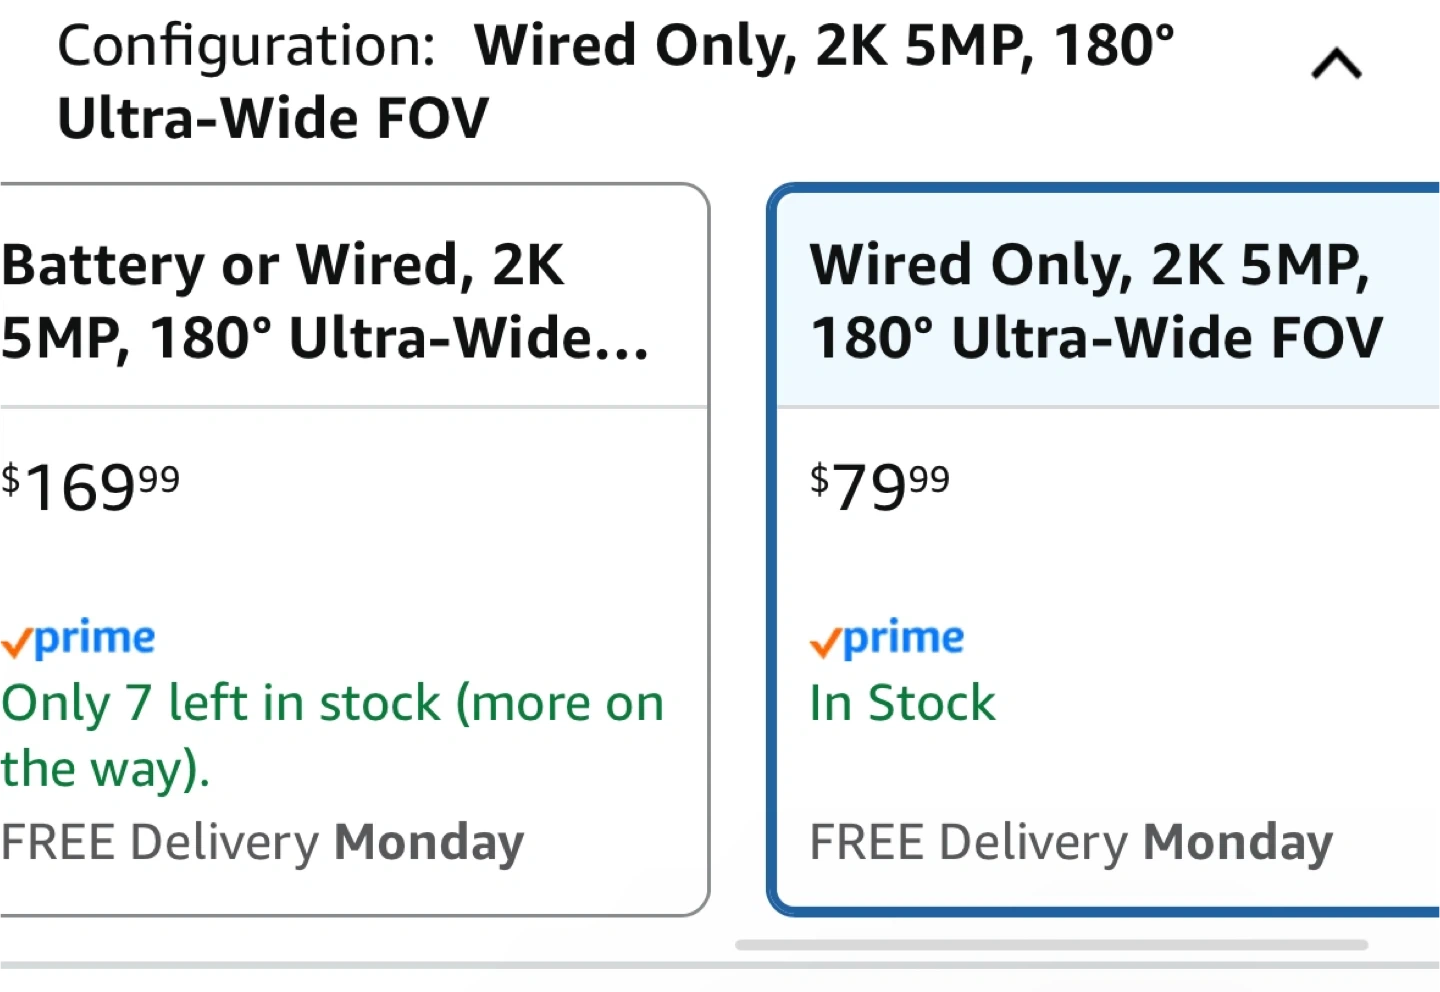The image size is (1440, 992).
Task: Click FREE Delivery Monday in Battery card
Action: point(262,842)
